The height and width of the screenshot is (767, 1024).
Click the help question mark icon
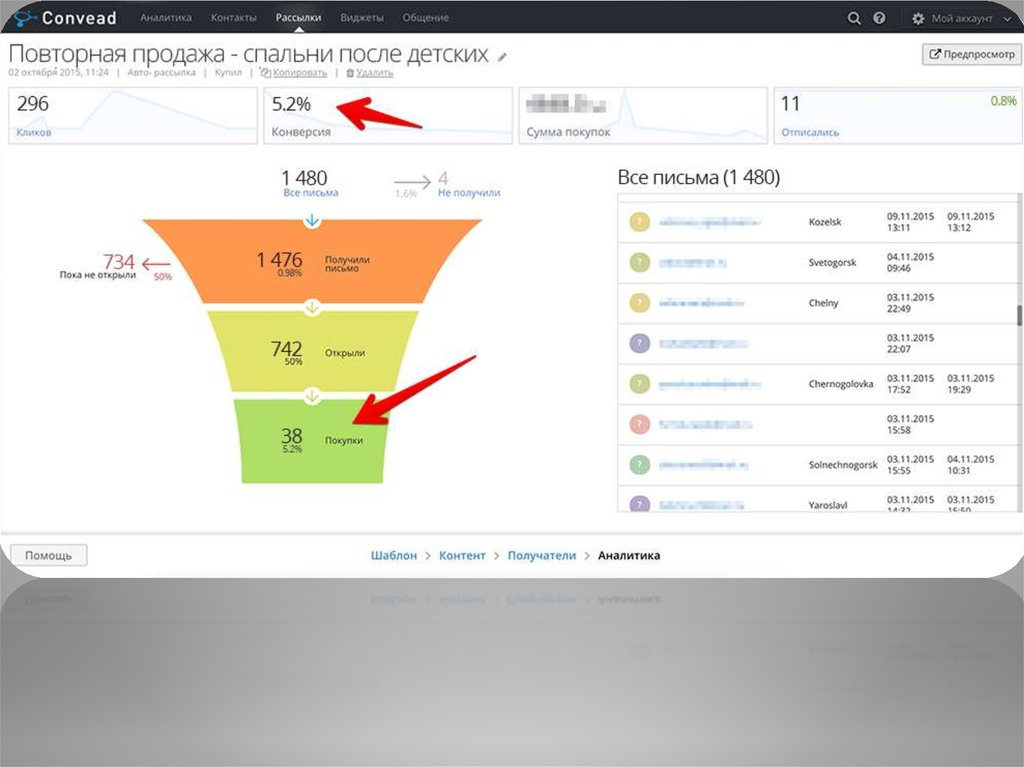879,18
